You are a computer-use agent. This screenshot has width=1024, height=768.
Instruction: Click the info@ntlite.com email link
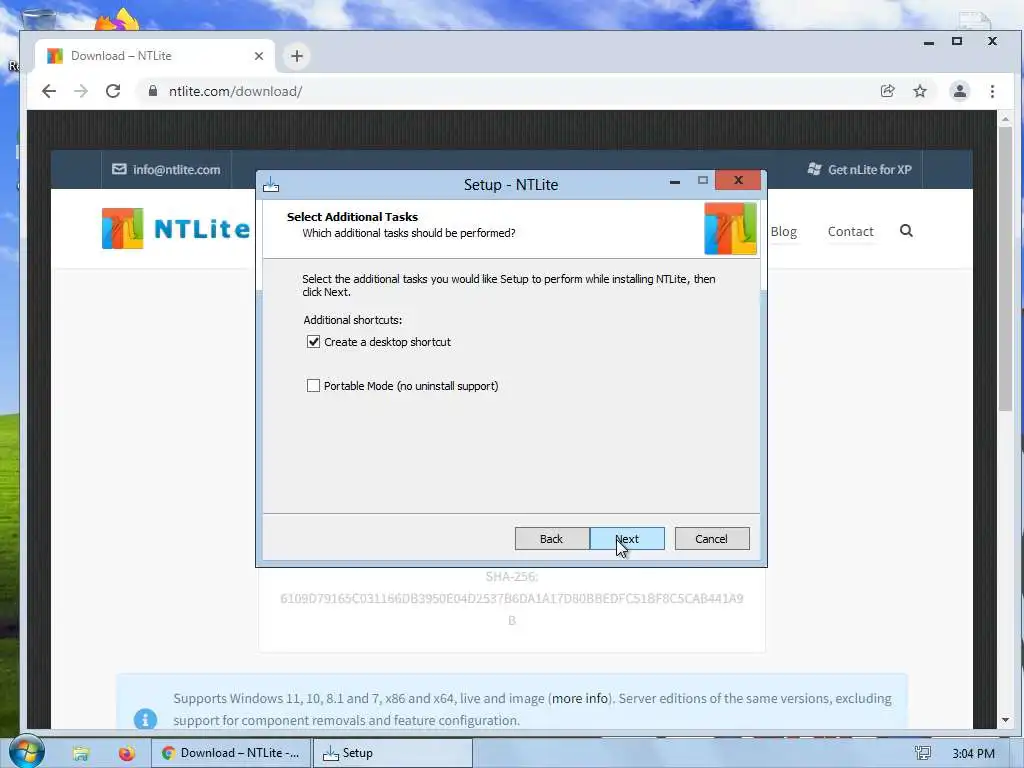click(x=176, y=170)
